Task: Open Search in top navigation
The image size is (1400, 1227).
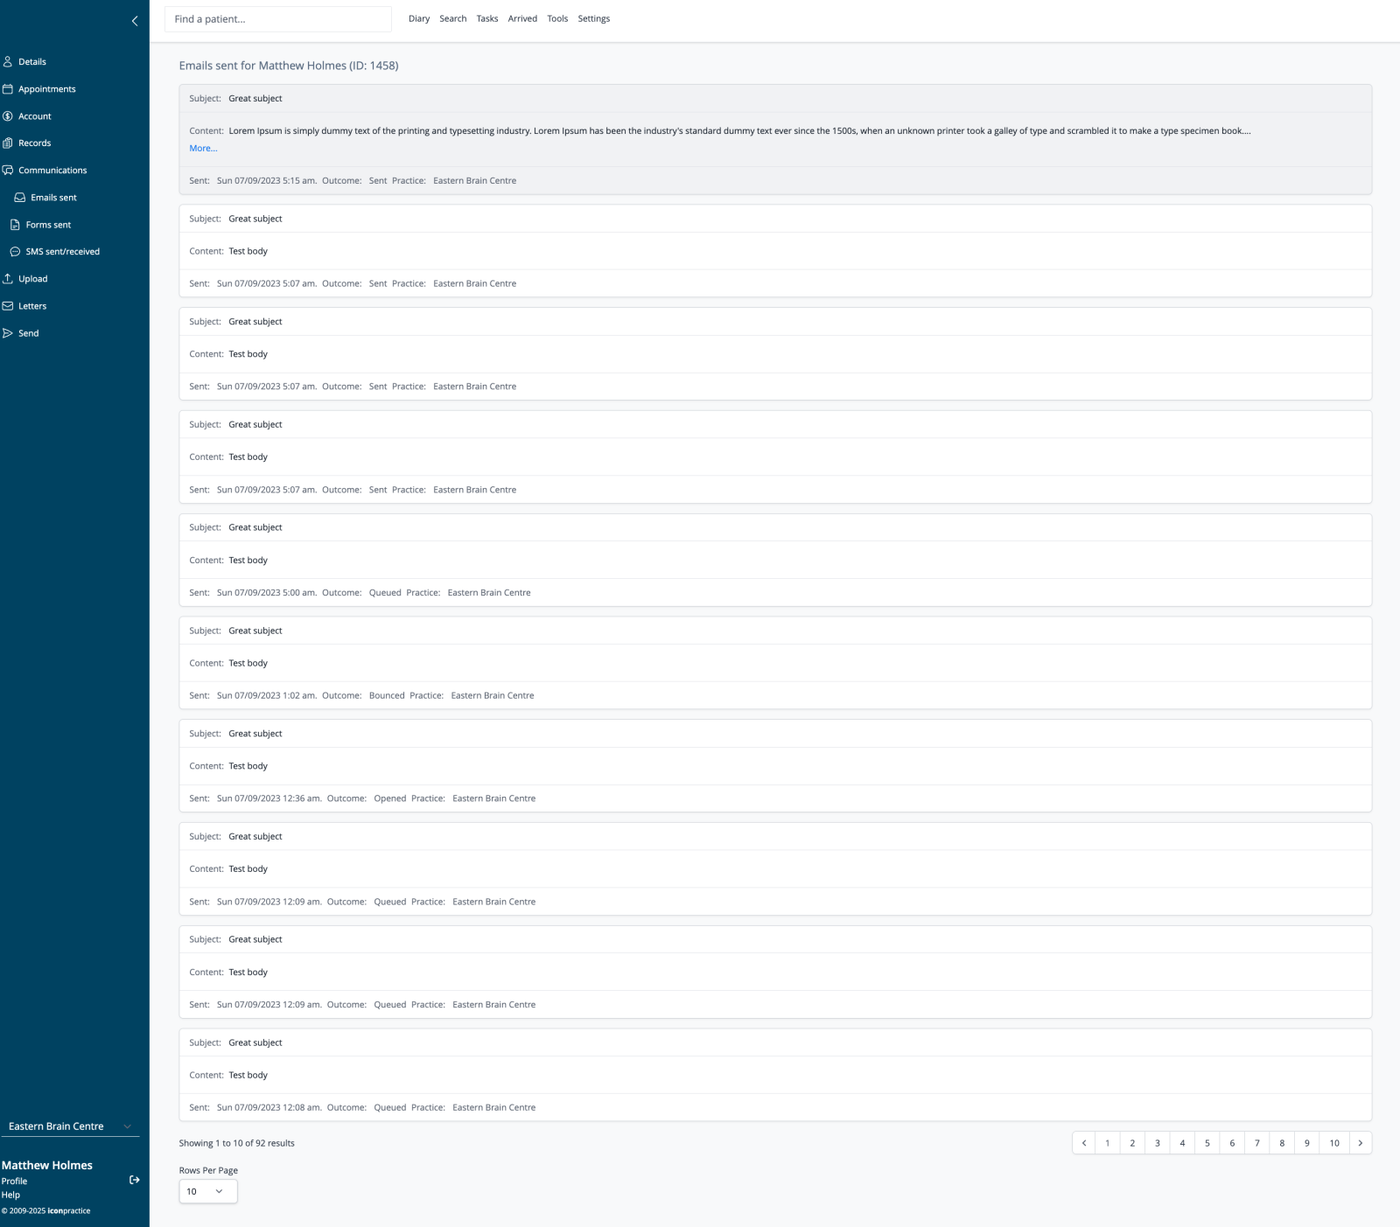Action: pos(453,19)
